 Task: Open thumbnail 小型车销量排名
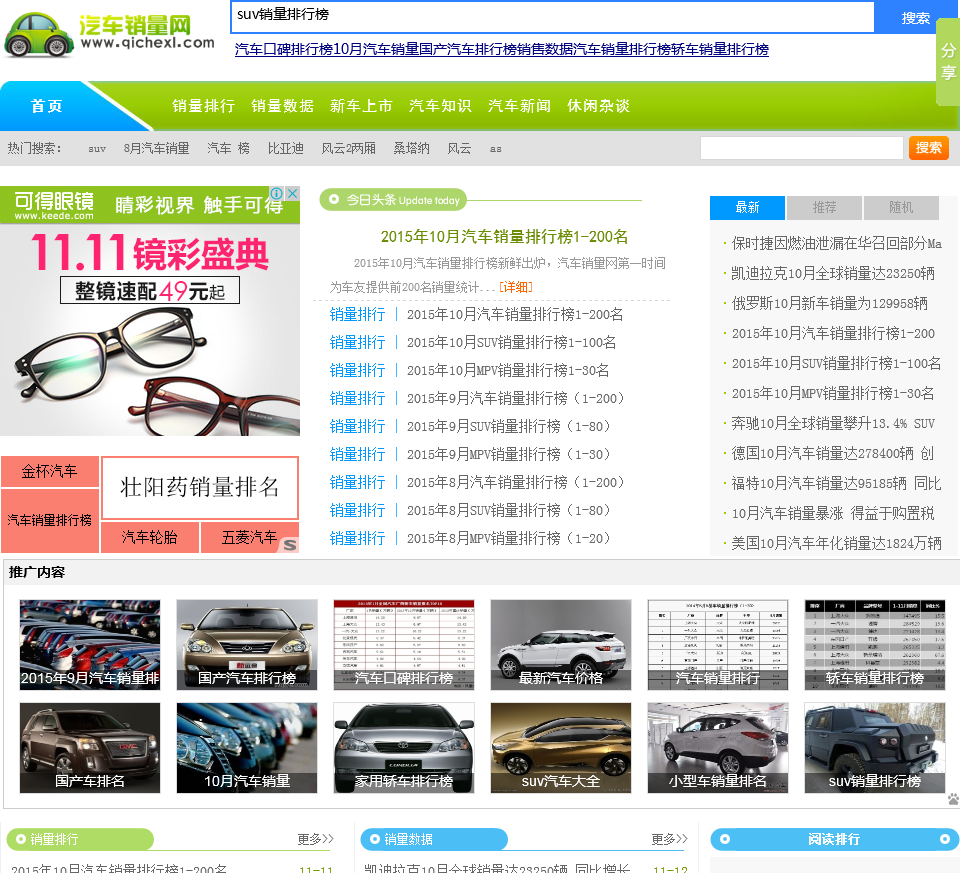coord(718,747)
